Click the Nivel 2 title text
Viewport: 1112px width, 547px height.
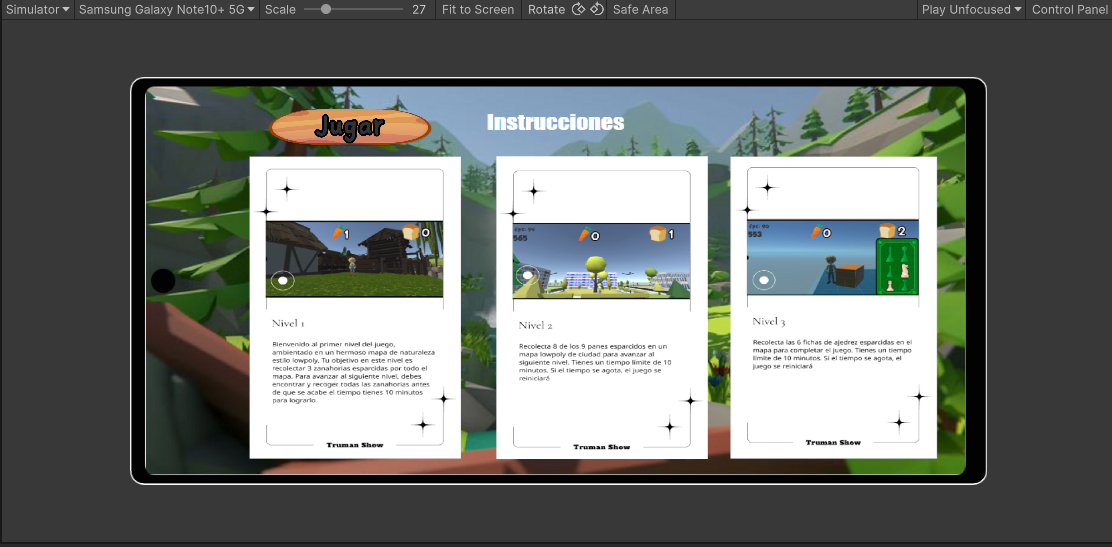535,326
